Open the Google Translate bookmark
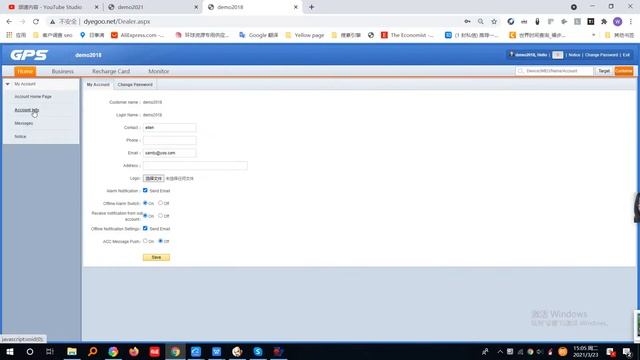This screenshot has height=360, width=640. point(258,35)
